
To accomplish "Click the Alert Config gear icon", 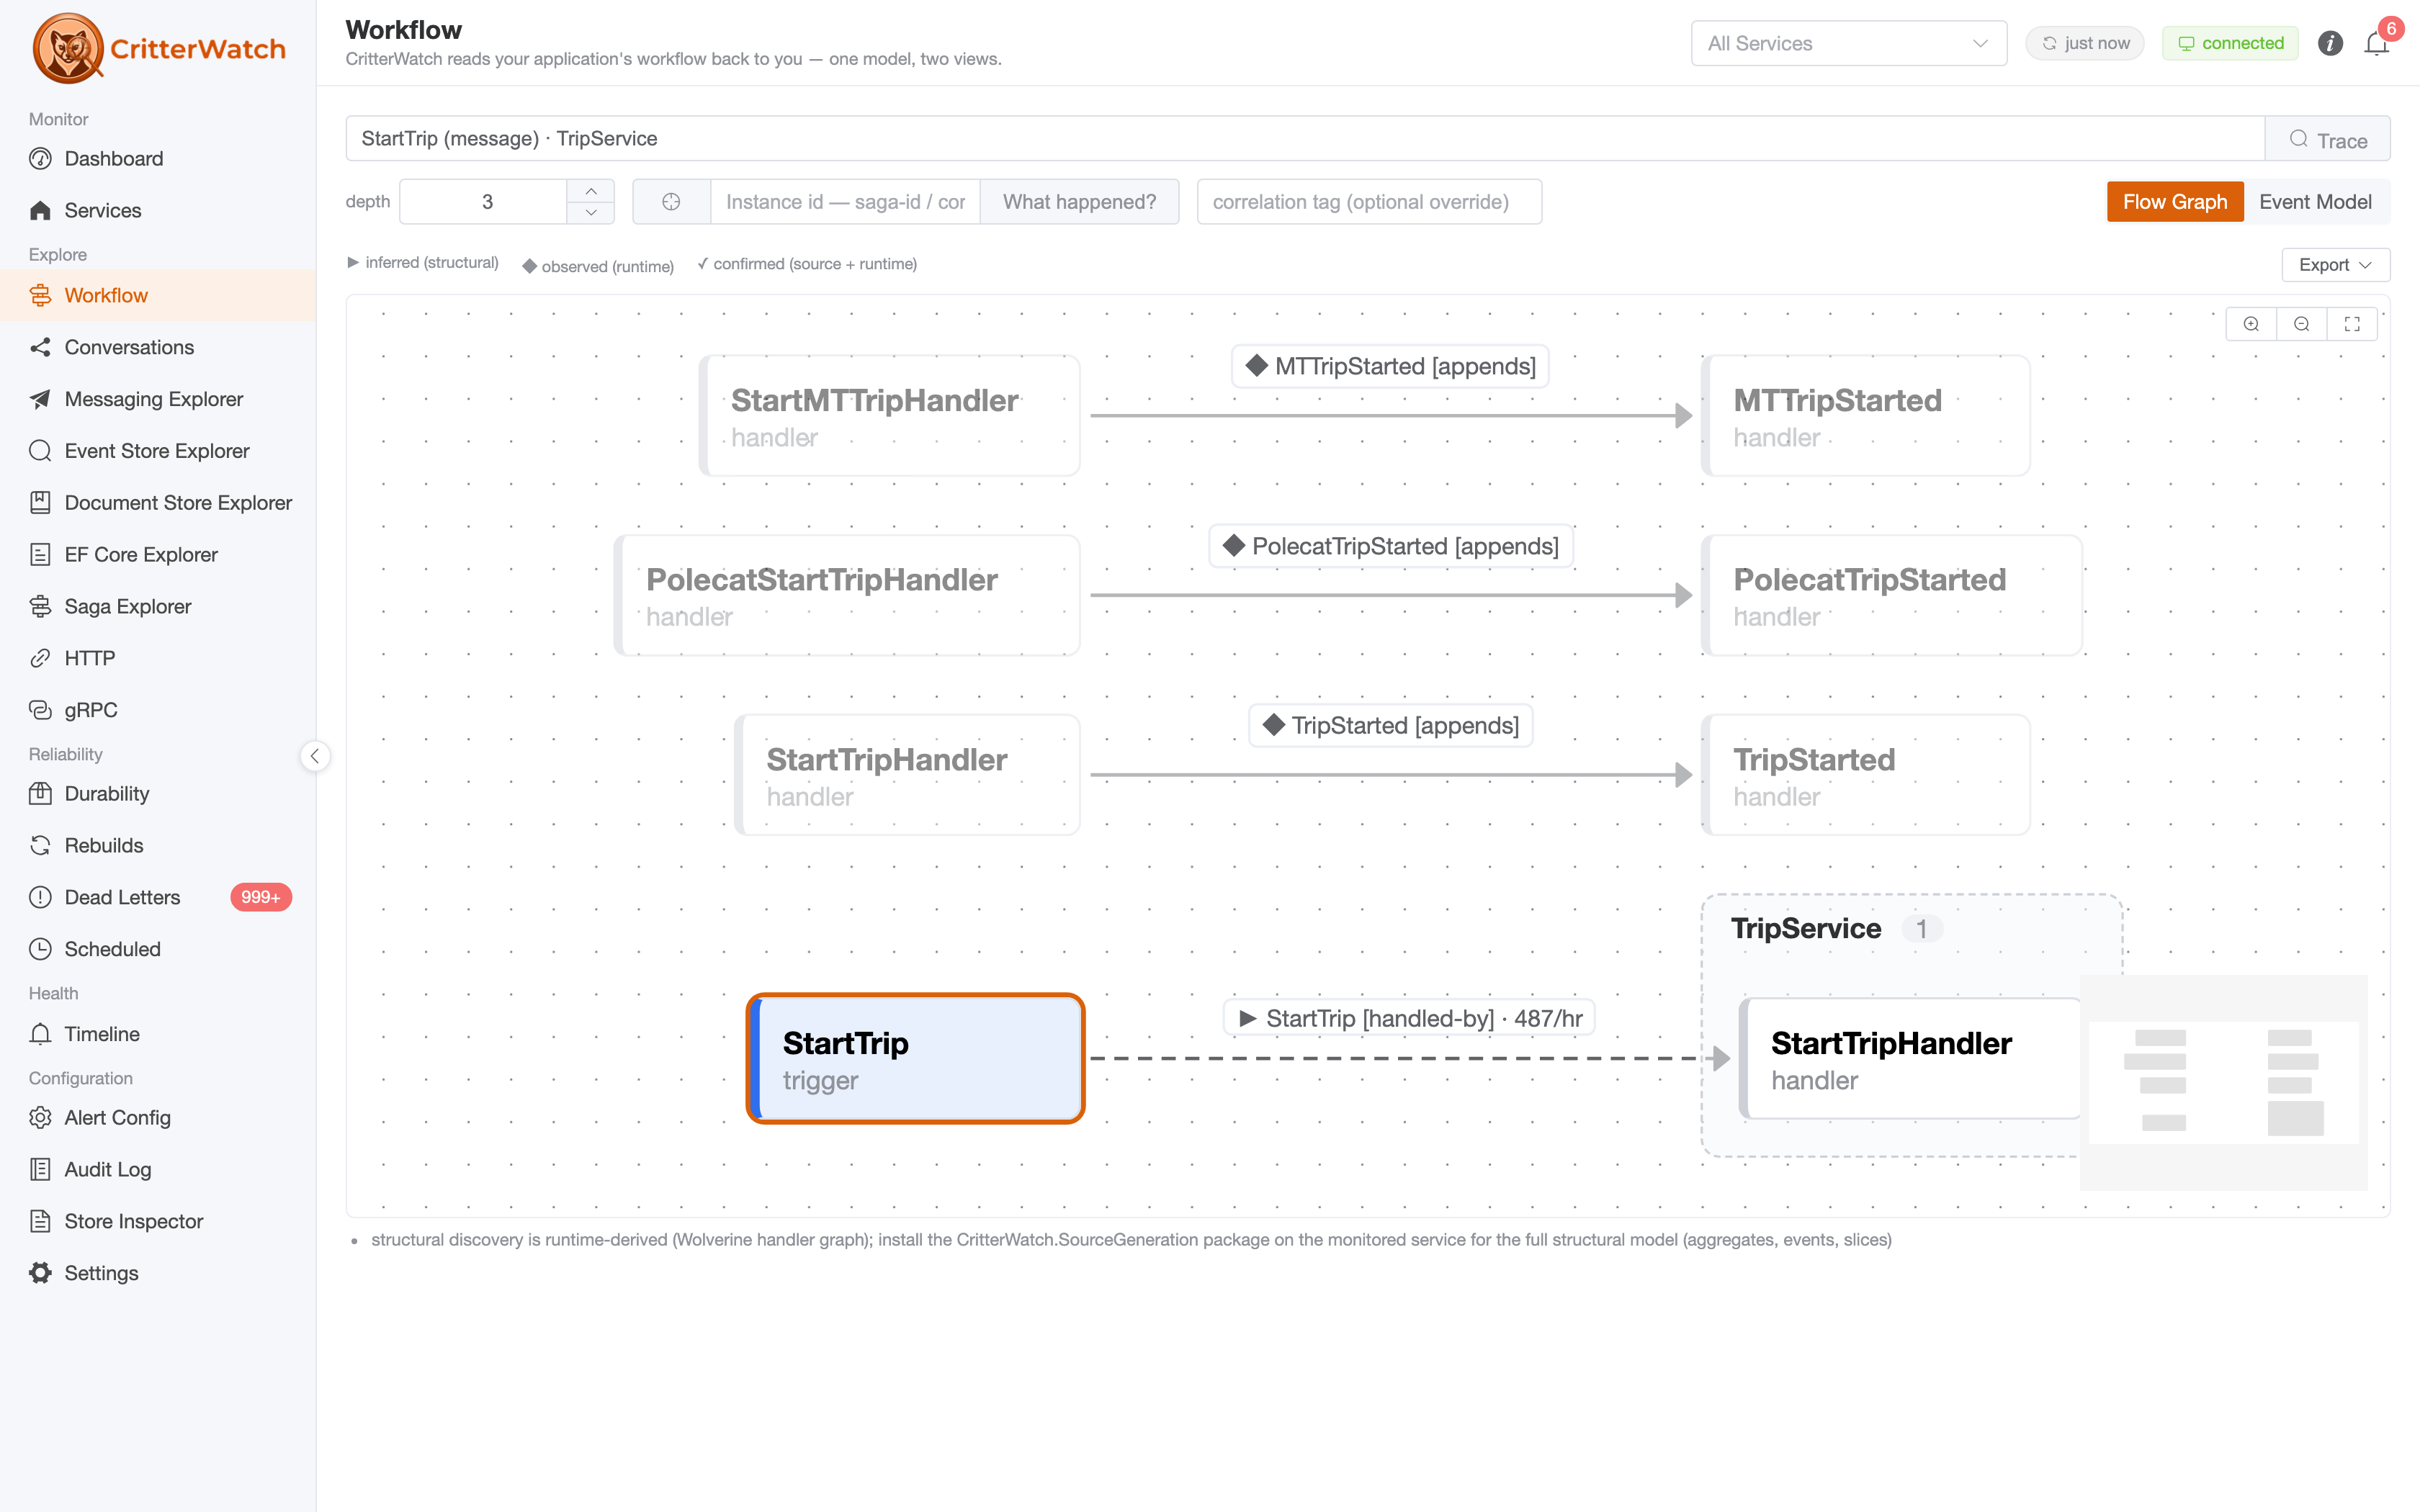I will coord(40,1117).
